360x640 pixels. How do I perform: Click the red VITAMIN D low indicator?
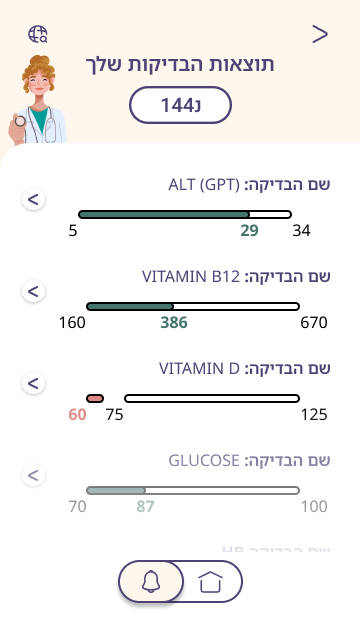pos(95,398)
